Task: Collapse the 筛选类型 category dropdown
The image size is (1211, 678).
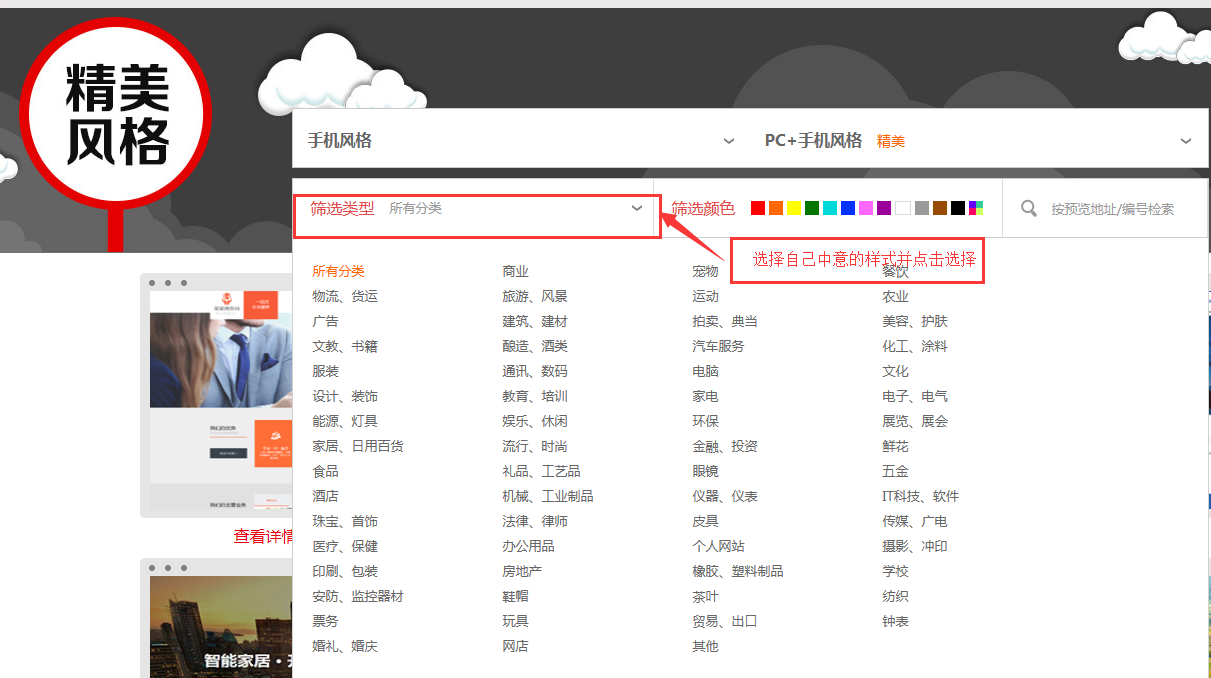Action: pos(637,208)
